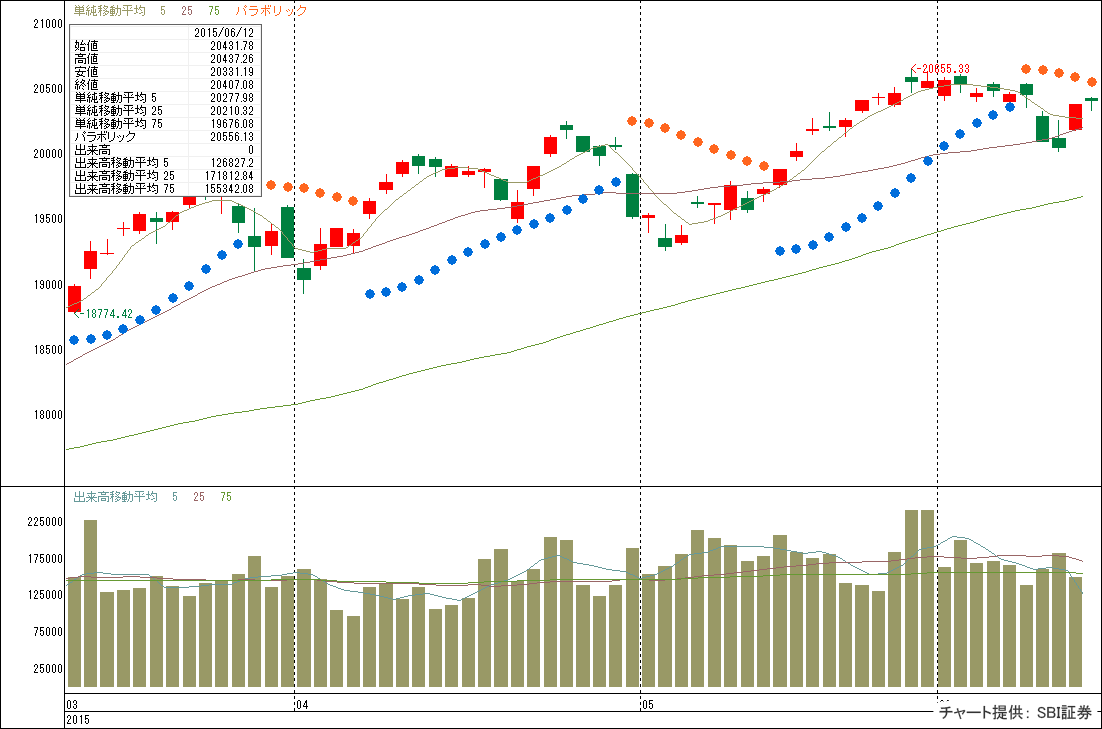Open the チャート提供：SBI証券 credit link
This screenshot has height=729, width=1102.
[x=1015, y=713]
